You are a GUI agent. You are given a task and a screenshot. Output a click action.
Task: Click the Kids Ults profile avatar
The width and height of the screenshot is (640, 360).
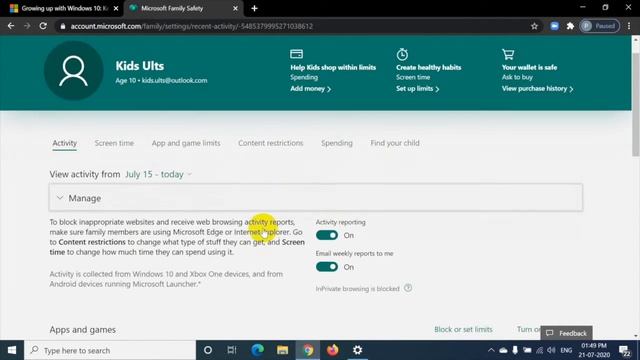pyautogui.click(x=73, y=71)
